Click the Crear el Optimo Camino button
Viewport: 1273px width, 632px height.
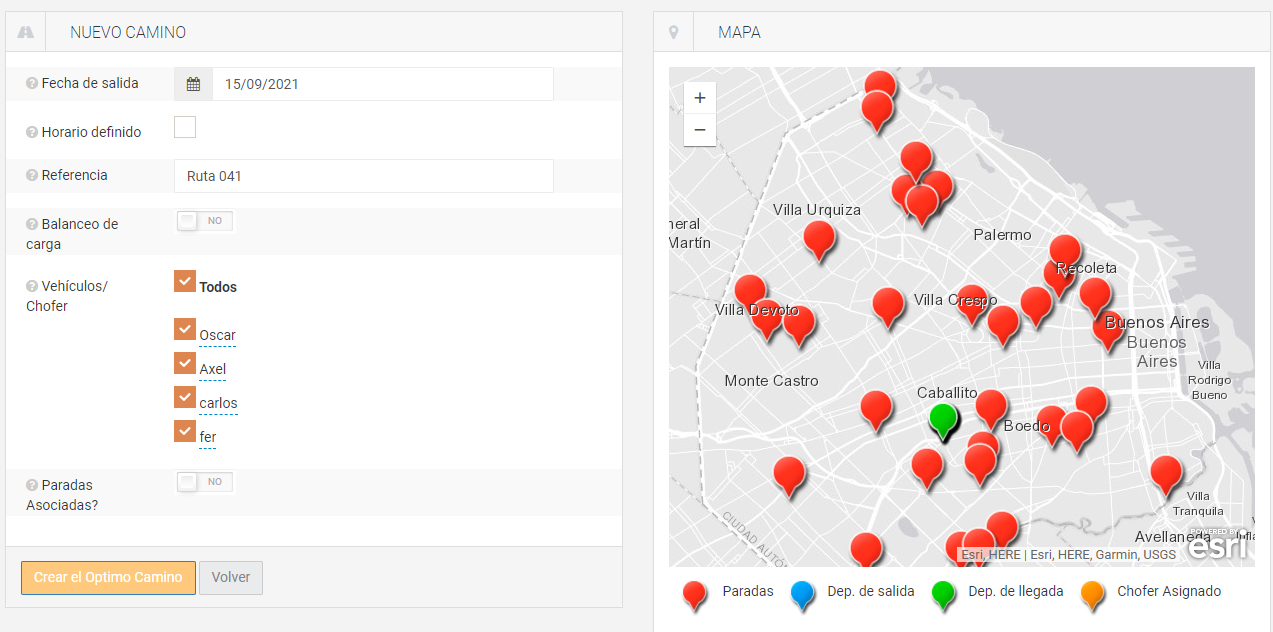click(108, 577)
